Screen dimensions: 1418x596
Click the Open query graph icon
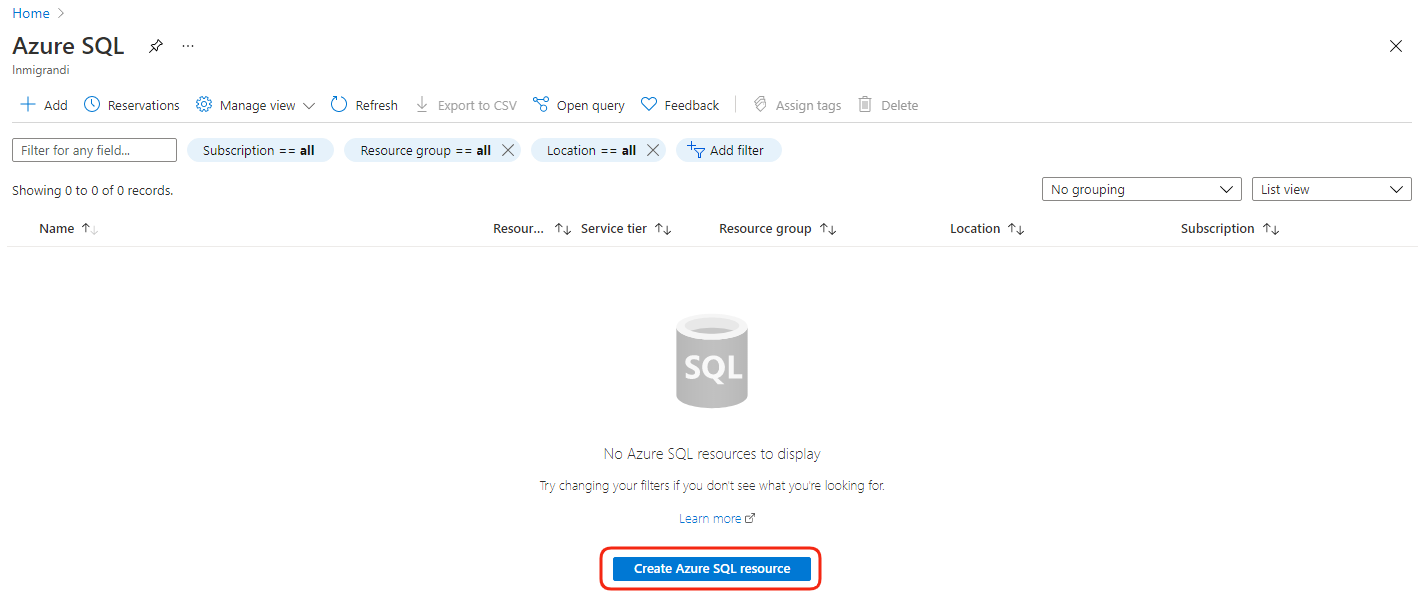click(541, 105)
